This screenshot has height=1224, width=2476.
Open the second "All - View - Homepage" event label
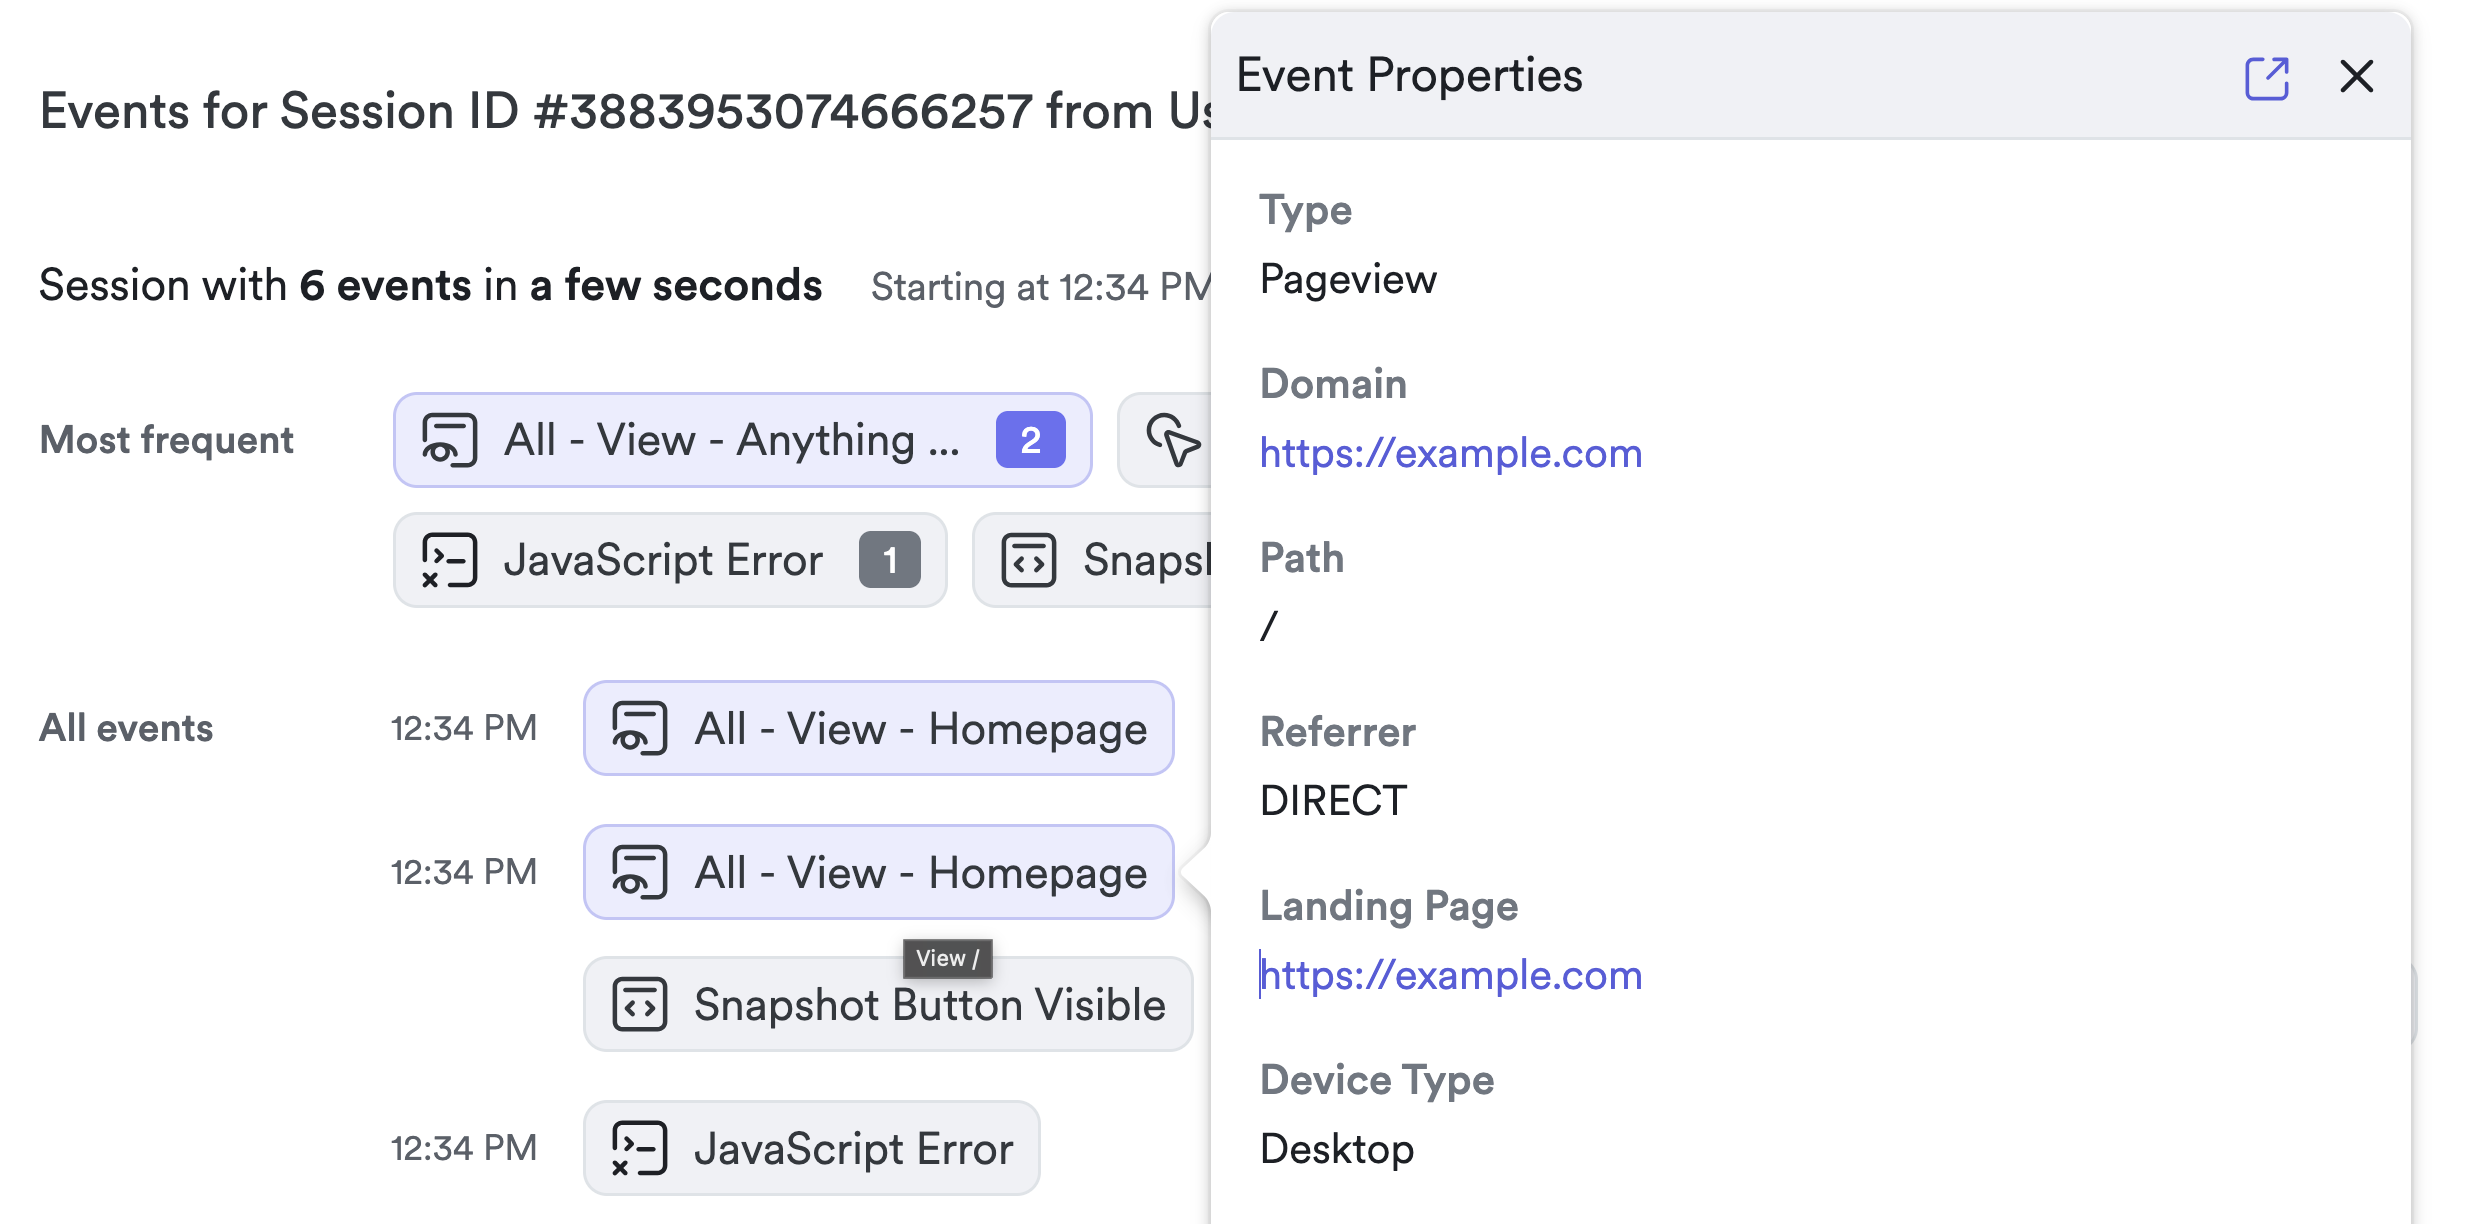pos(920,872)
